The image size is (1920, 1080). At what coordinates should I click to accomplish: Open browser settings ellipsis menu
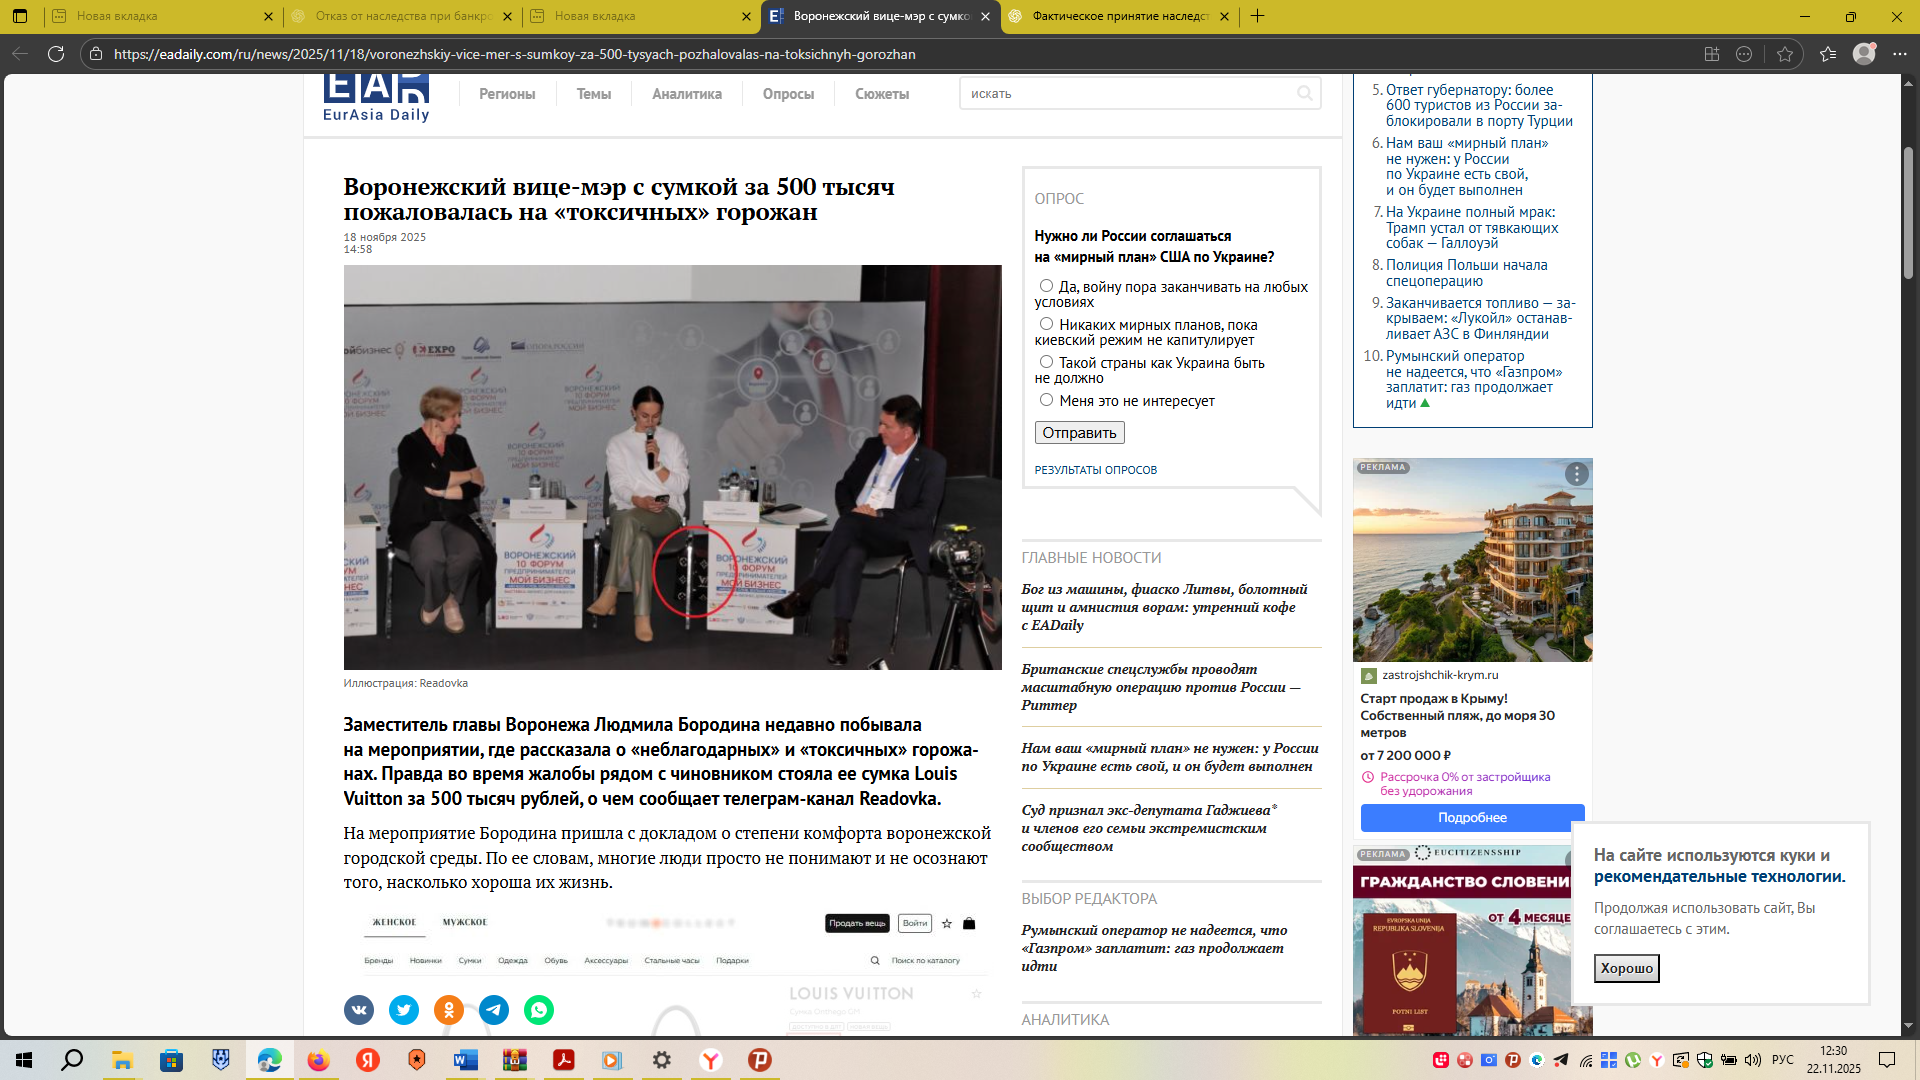click(x=1899, y=54)
